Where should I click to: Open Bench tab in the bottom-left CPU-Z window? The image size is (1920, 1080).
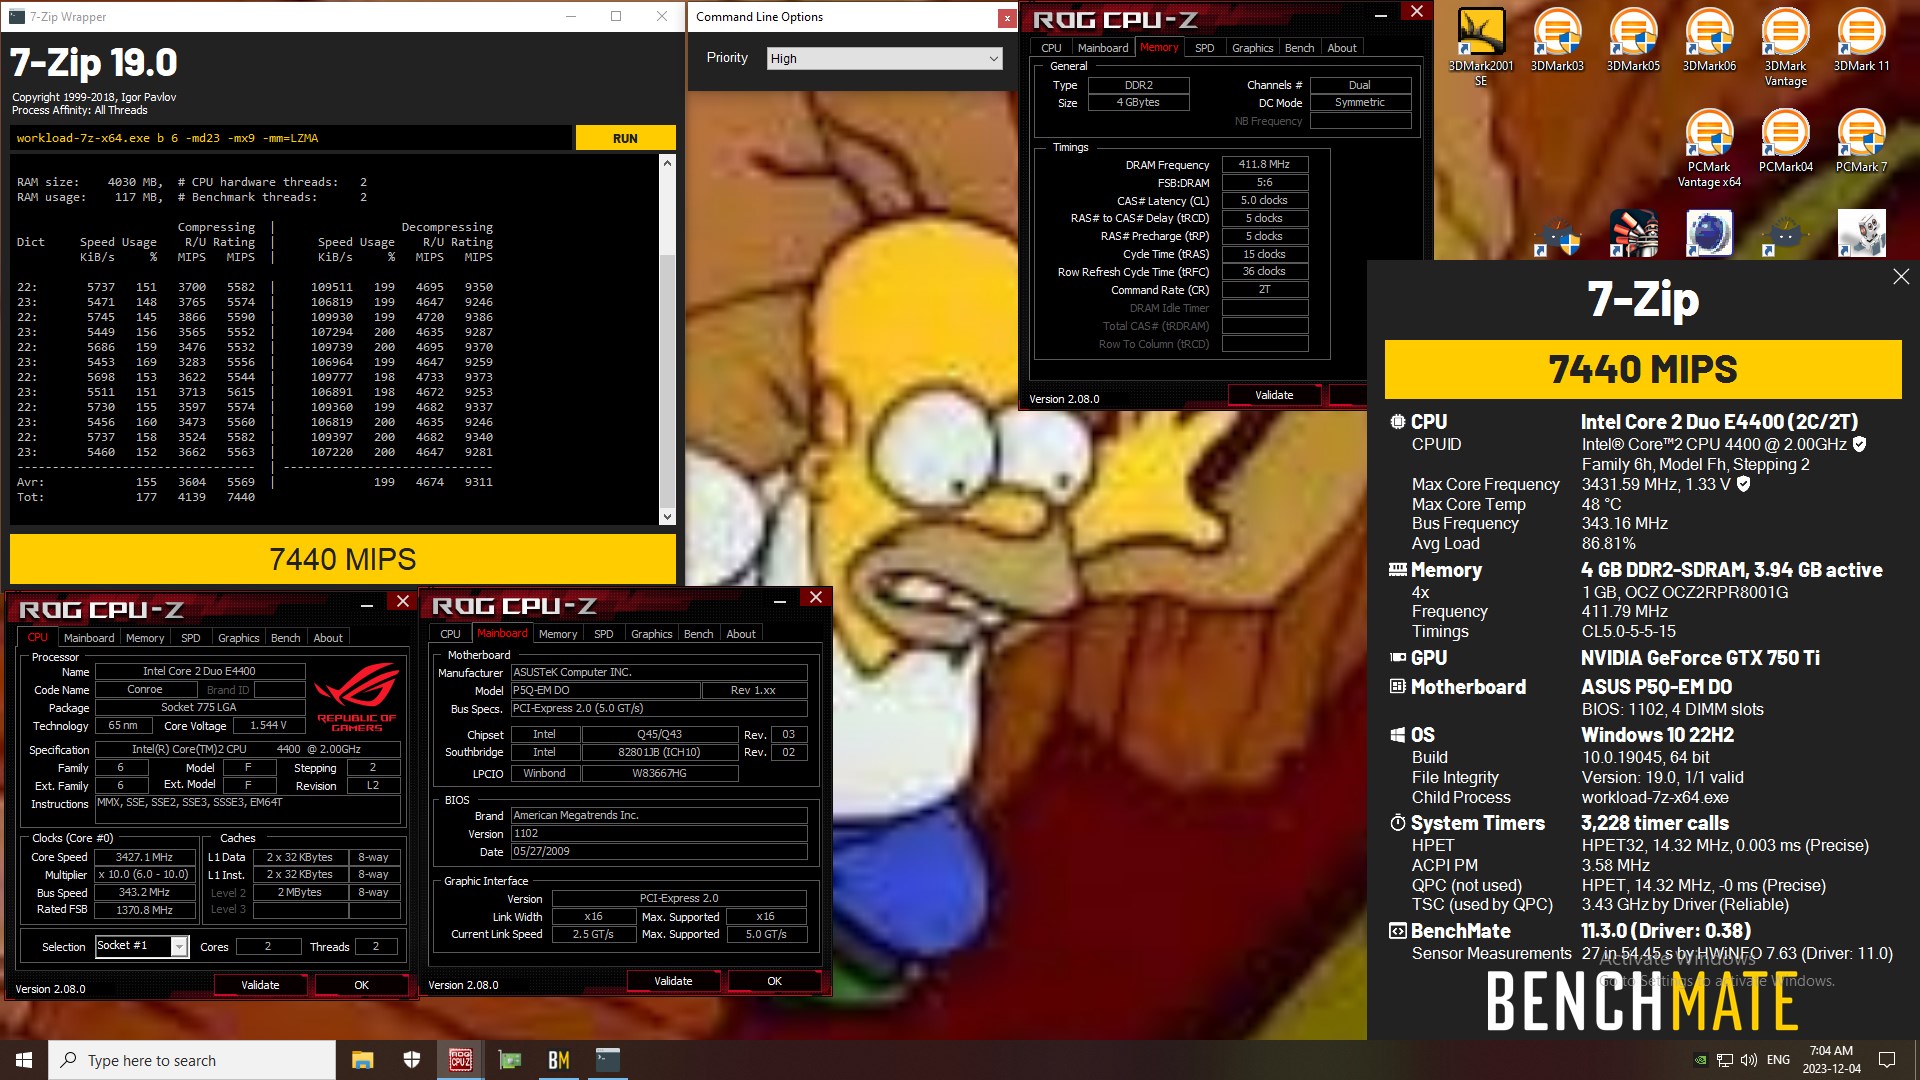click(x=285, y=638)
